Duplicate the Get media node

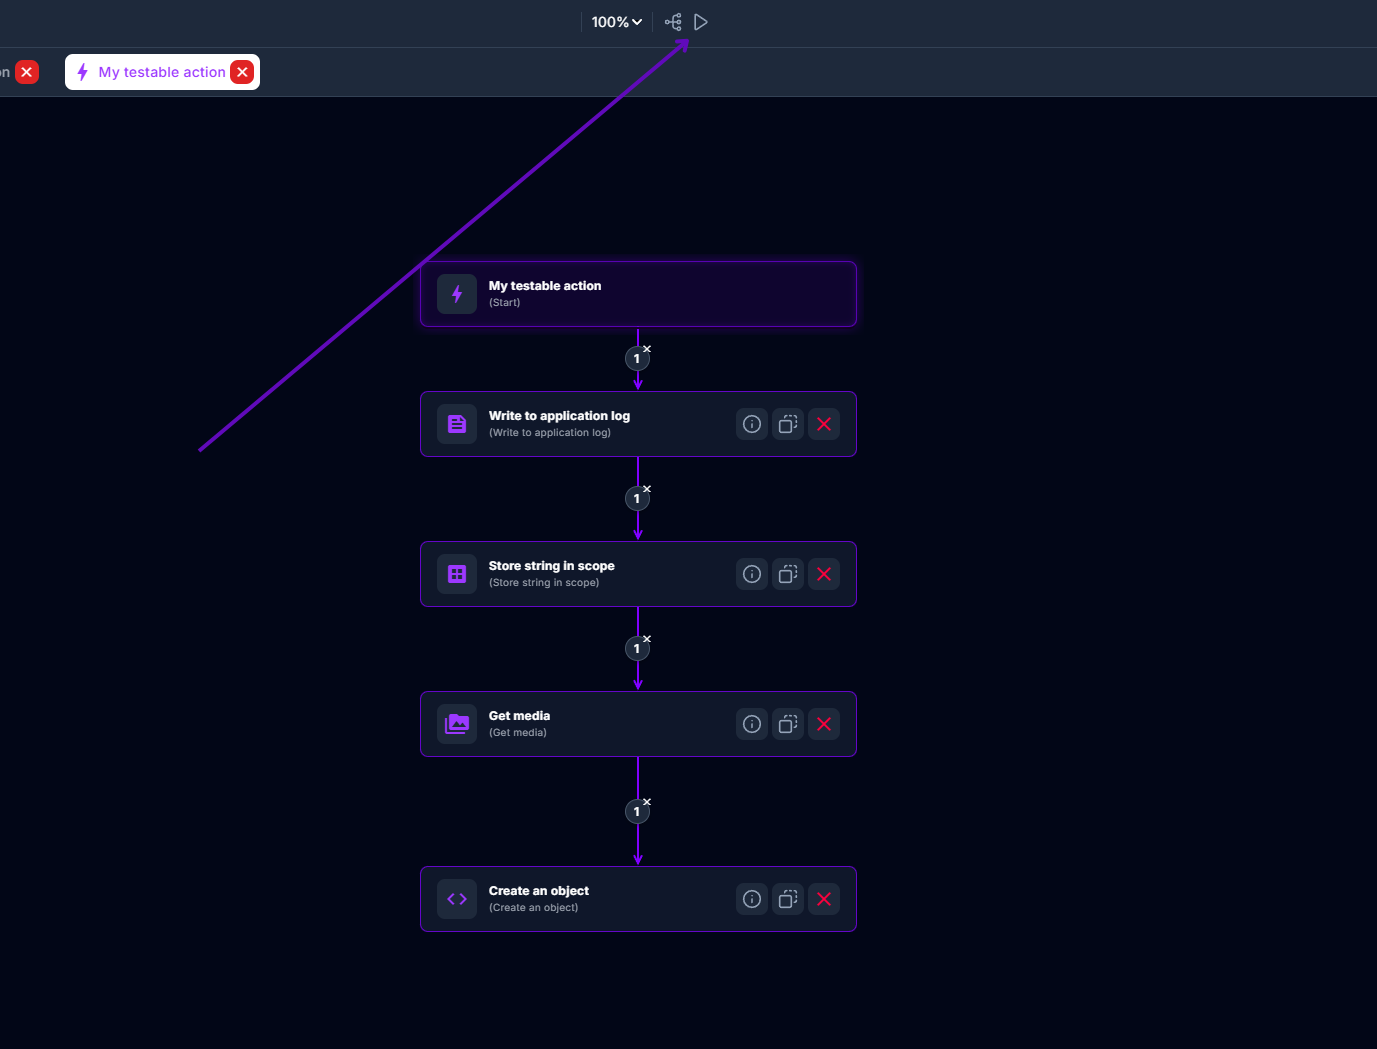click(788, 724)
